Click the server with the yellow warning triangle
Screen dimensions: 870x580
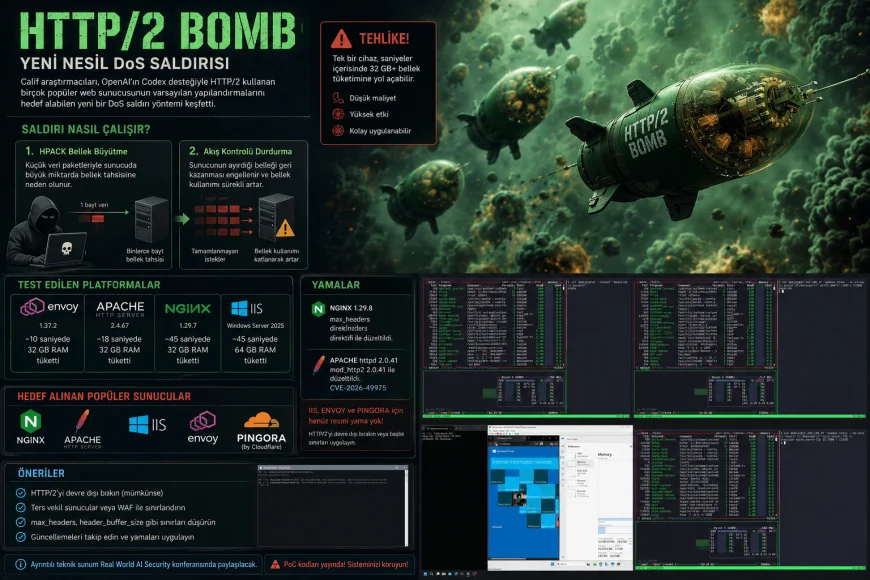click(277, 217)
